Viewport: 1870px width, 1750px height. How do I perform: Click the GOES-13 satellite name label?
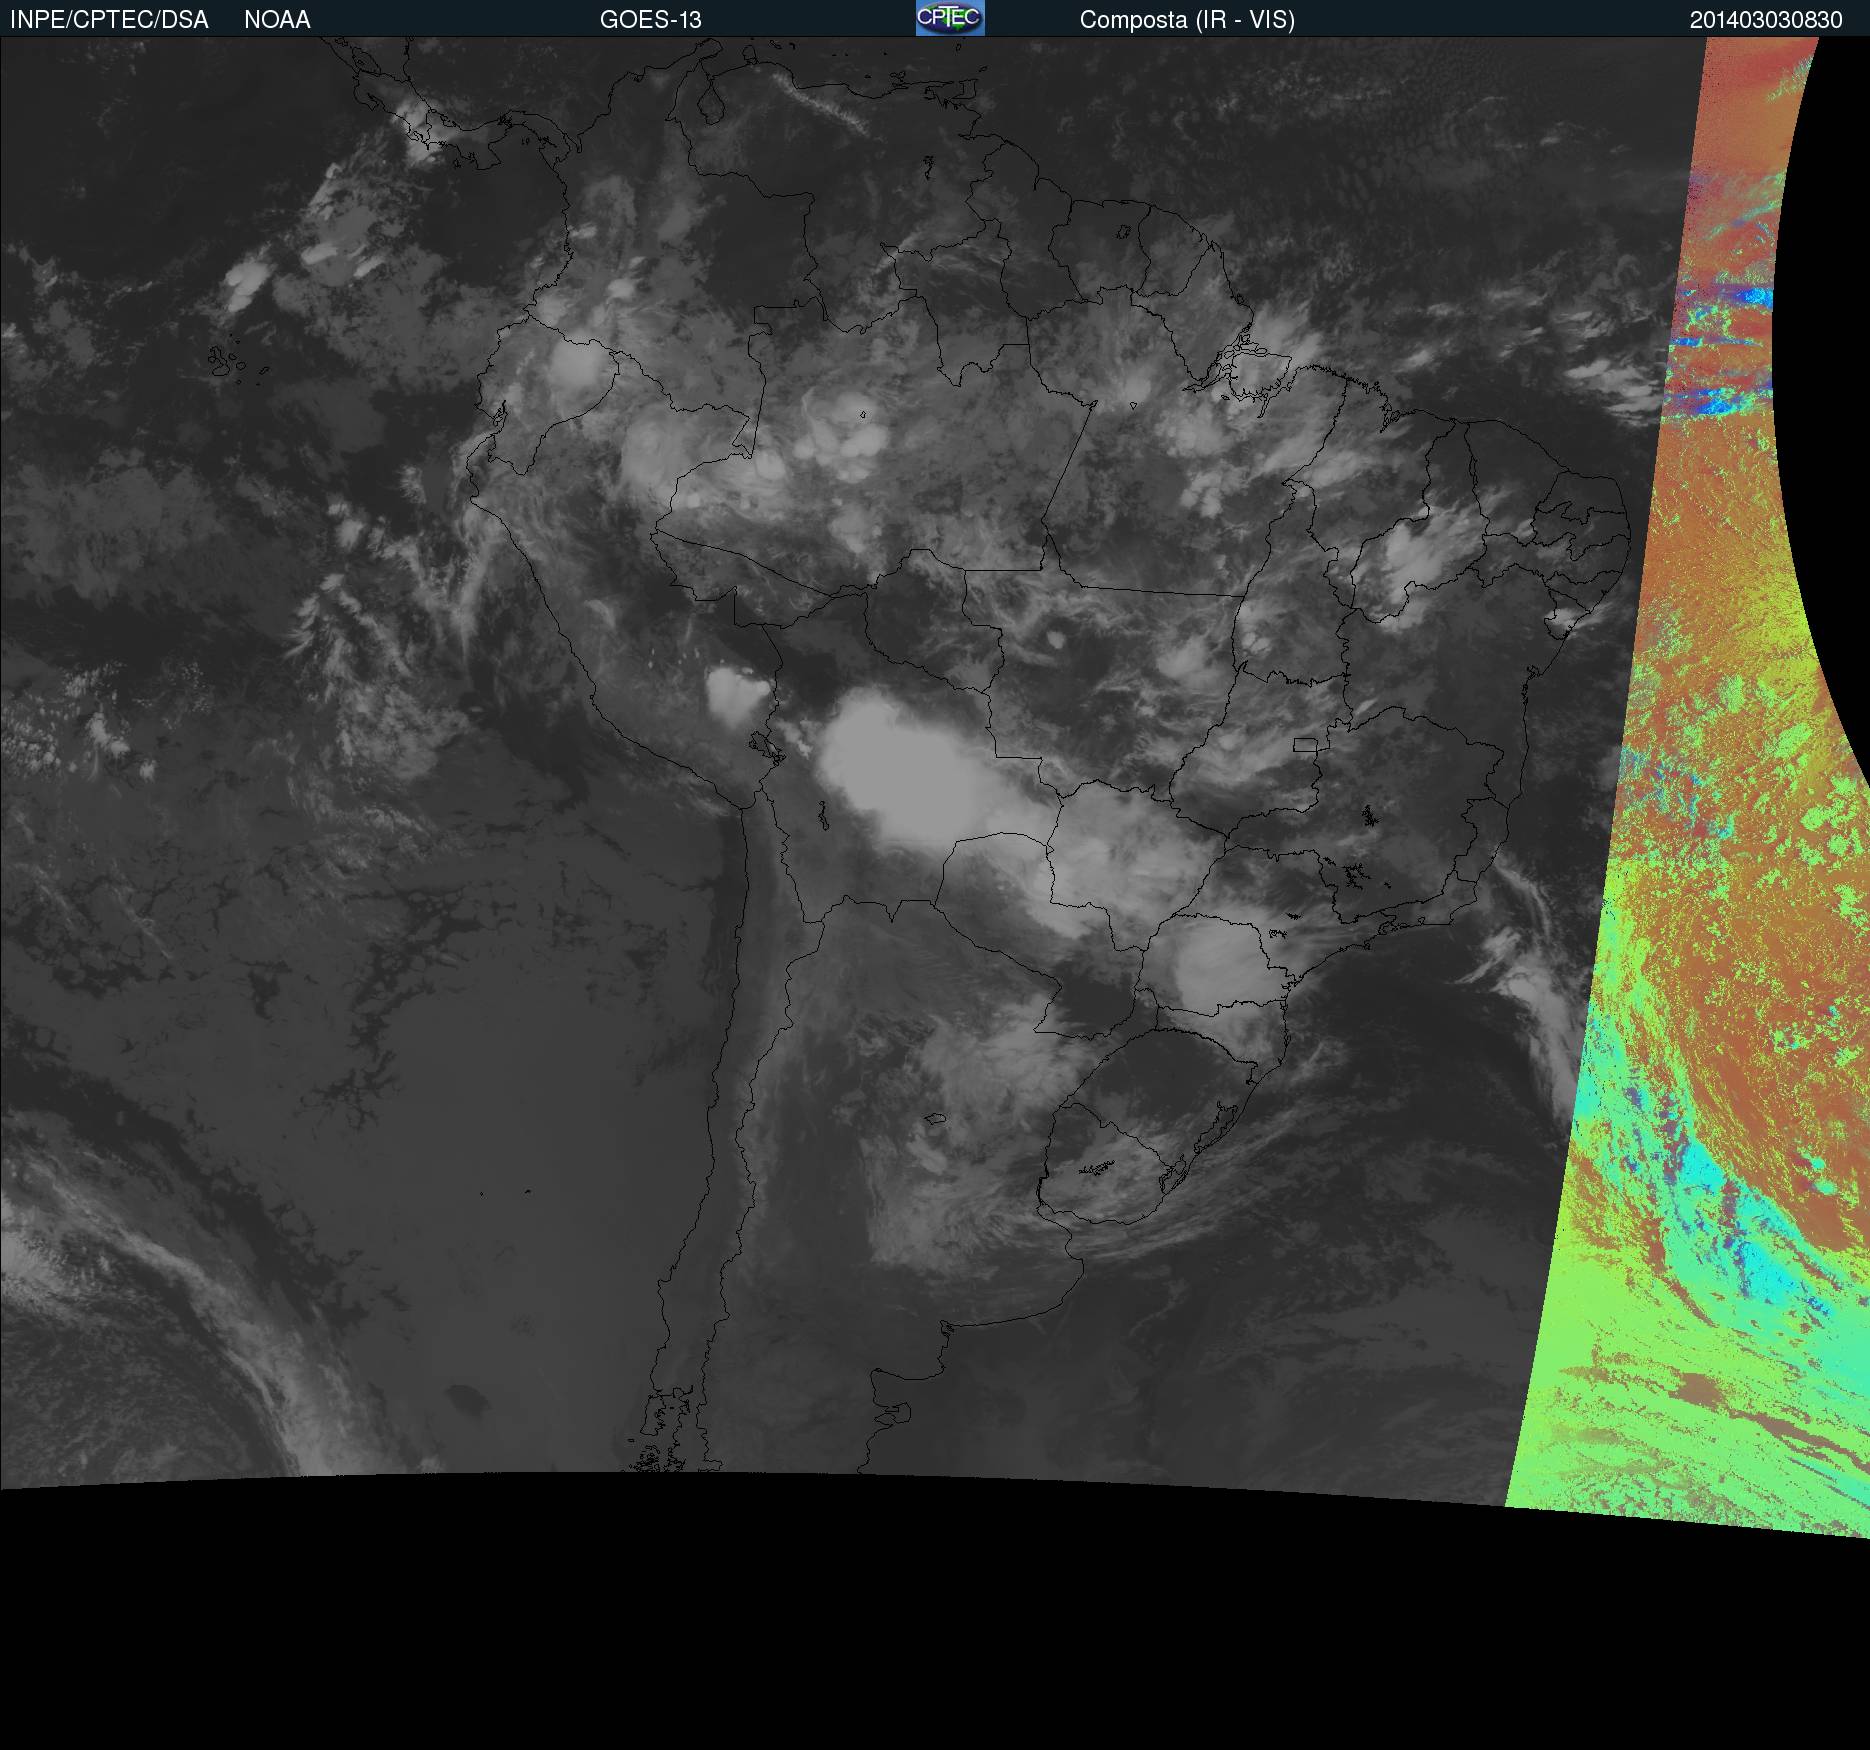coord(650,20)
